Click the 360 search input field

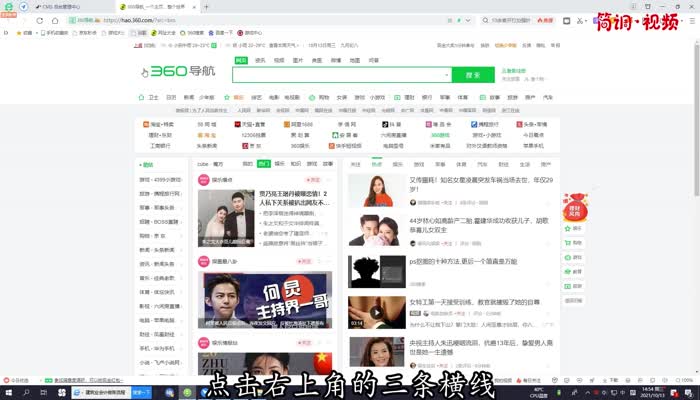click(x=338, y=75)
